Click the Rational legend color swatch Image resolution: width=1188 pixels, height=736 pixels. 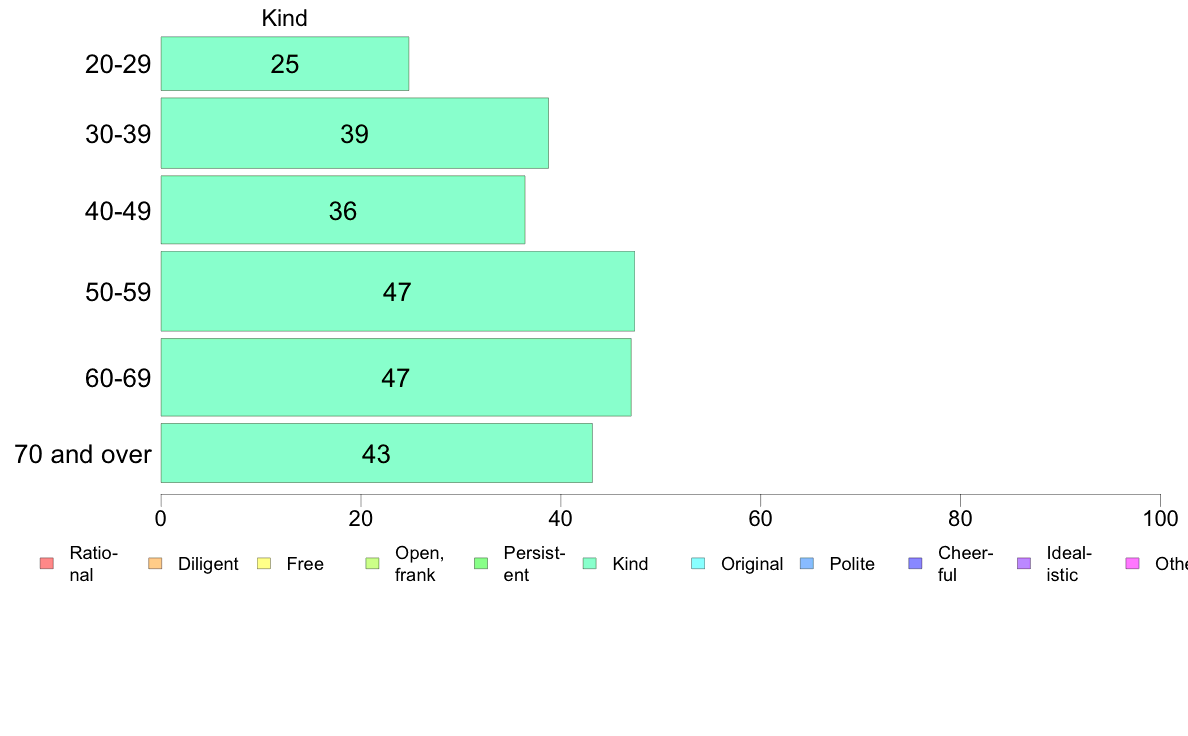click(47, 563)
